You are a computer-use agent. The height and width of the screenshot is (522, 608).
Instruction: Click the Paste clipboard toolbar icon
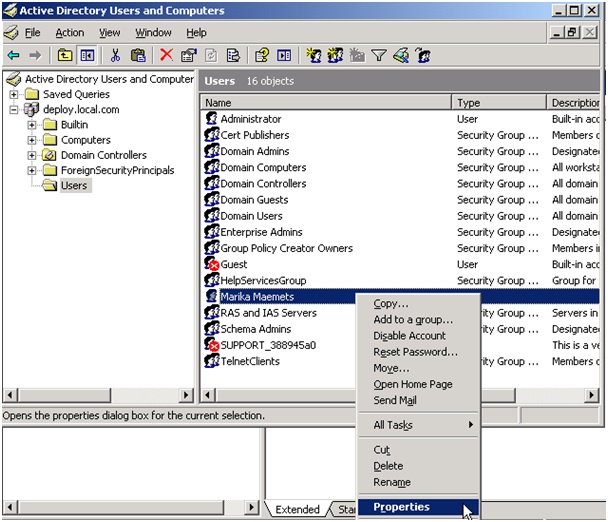point(138,55)
